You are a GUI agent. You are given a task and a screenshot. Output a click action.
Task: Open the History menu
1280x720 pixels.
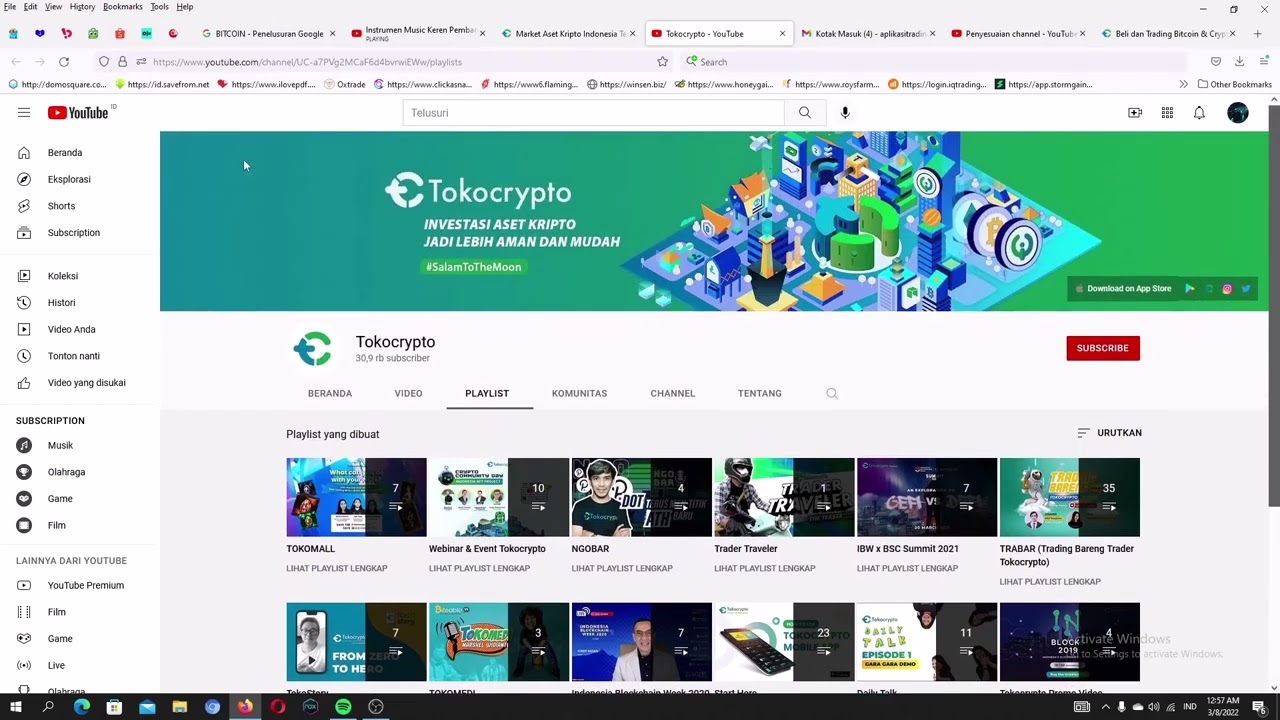(82, 7)
